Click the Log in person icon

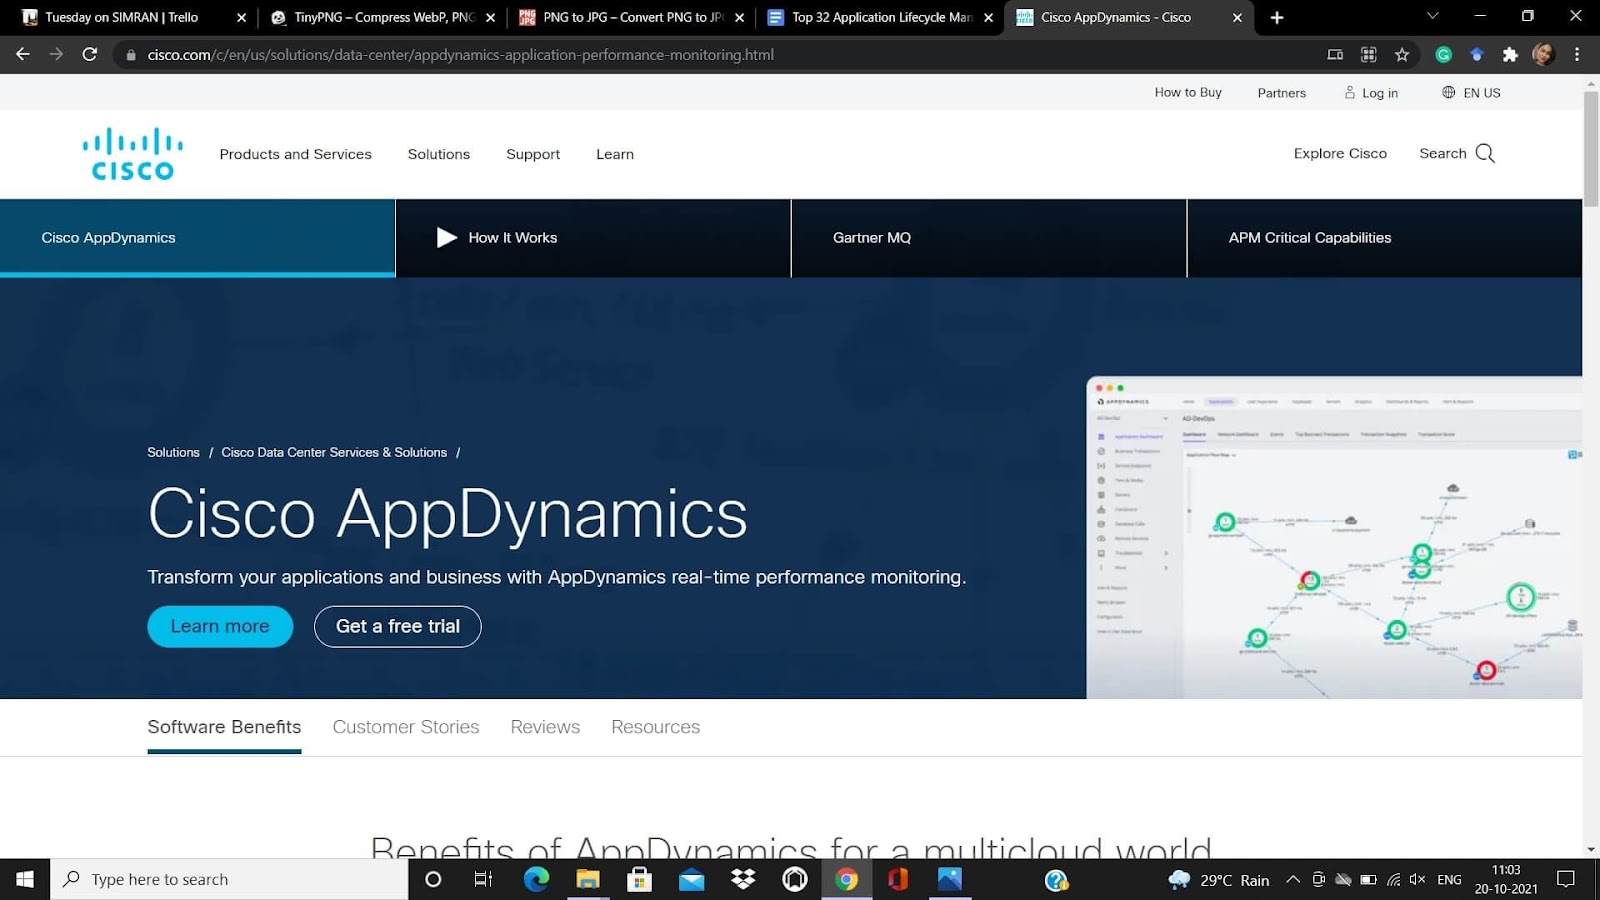coord(1350,92)
